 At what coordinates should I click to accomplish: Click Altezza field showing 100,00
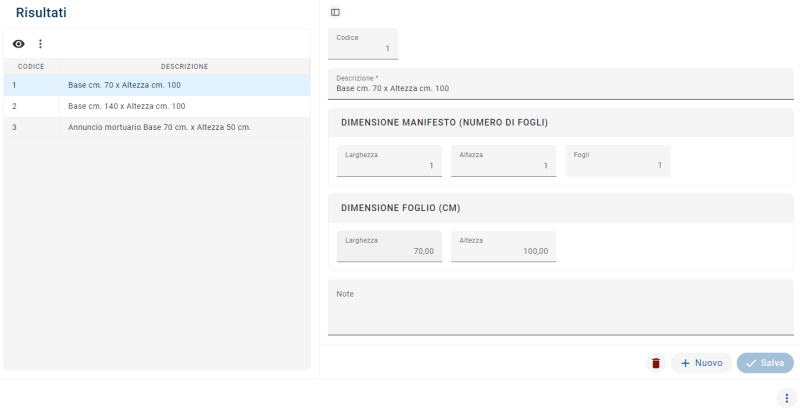(x=503, y=247)
